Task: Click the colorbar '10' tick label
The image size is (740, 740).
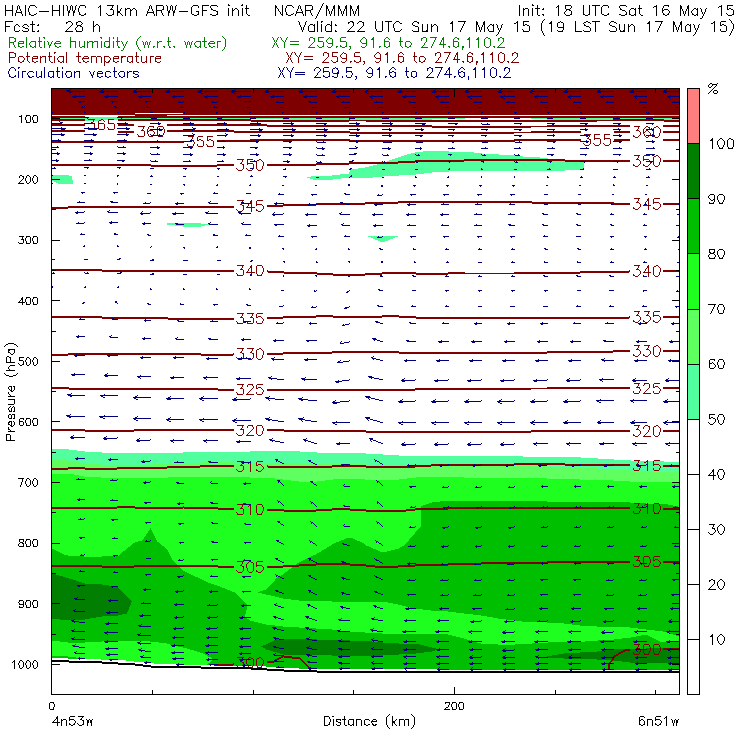Action: click(x=716, y=640)
